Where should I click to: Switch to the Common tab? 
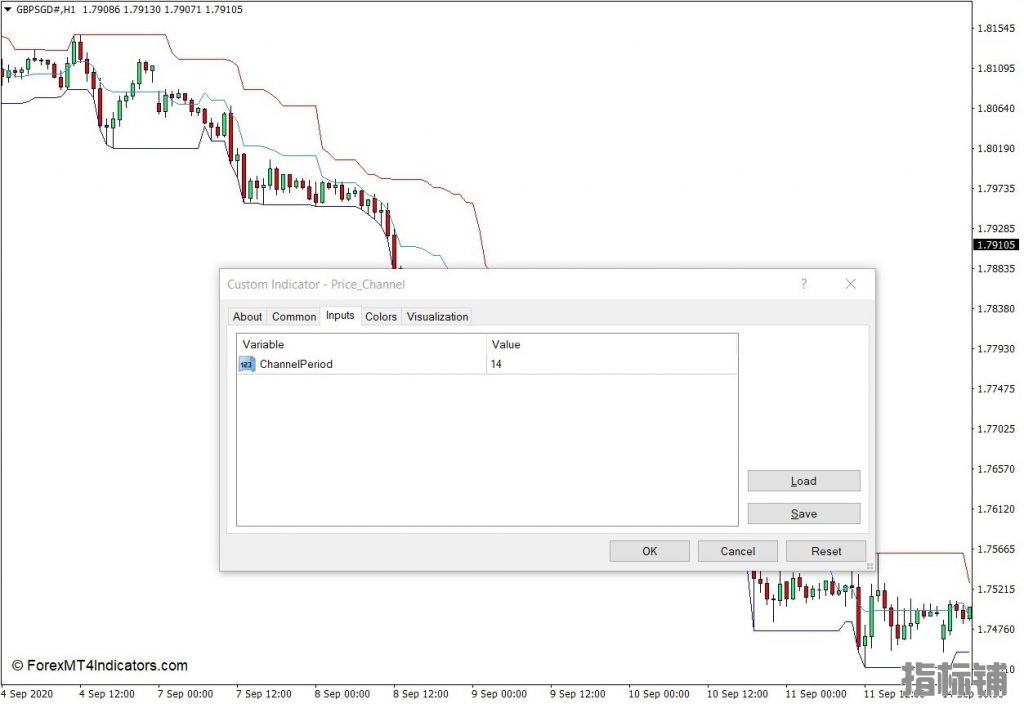tap(294, 317)
